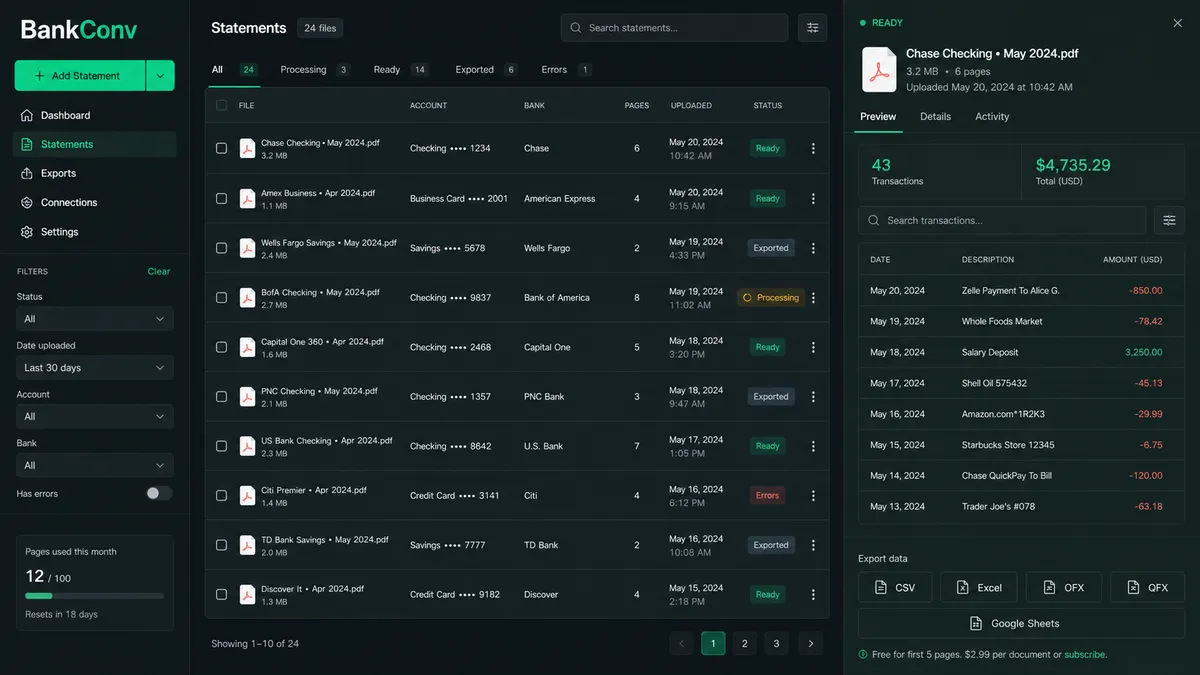Open row menu for Amex Business Apr 2024
Viewport: 1200px width, 675px height.
[x=813, y=198]
